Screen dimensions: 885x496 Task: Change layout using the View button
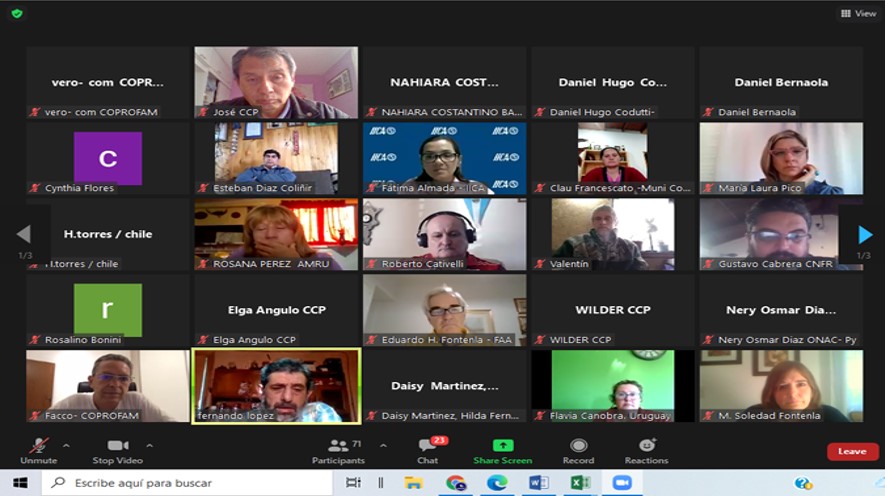click(858, 13)
